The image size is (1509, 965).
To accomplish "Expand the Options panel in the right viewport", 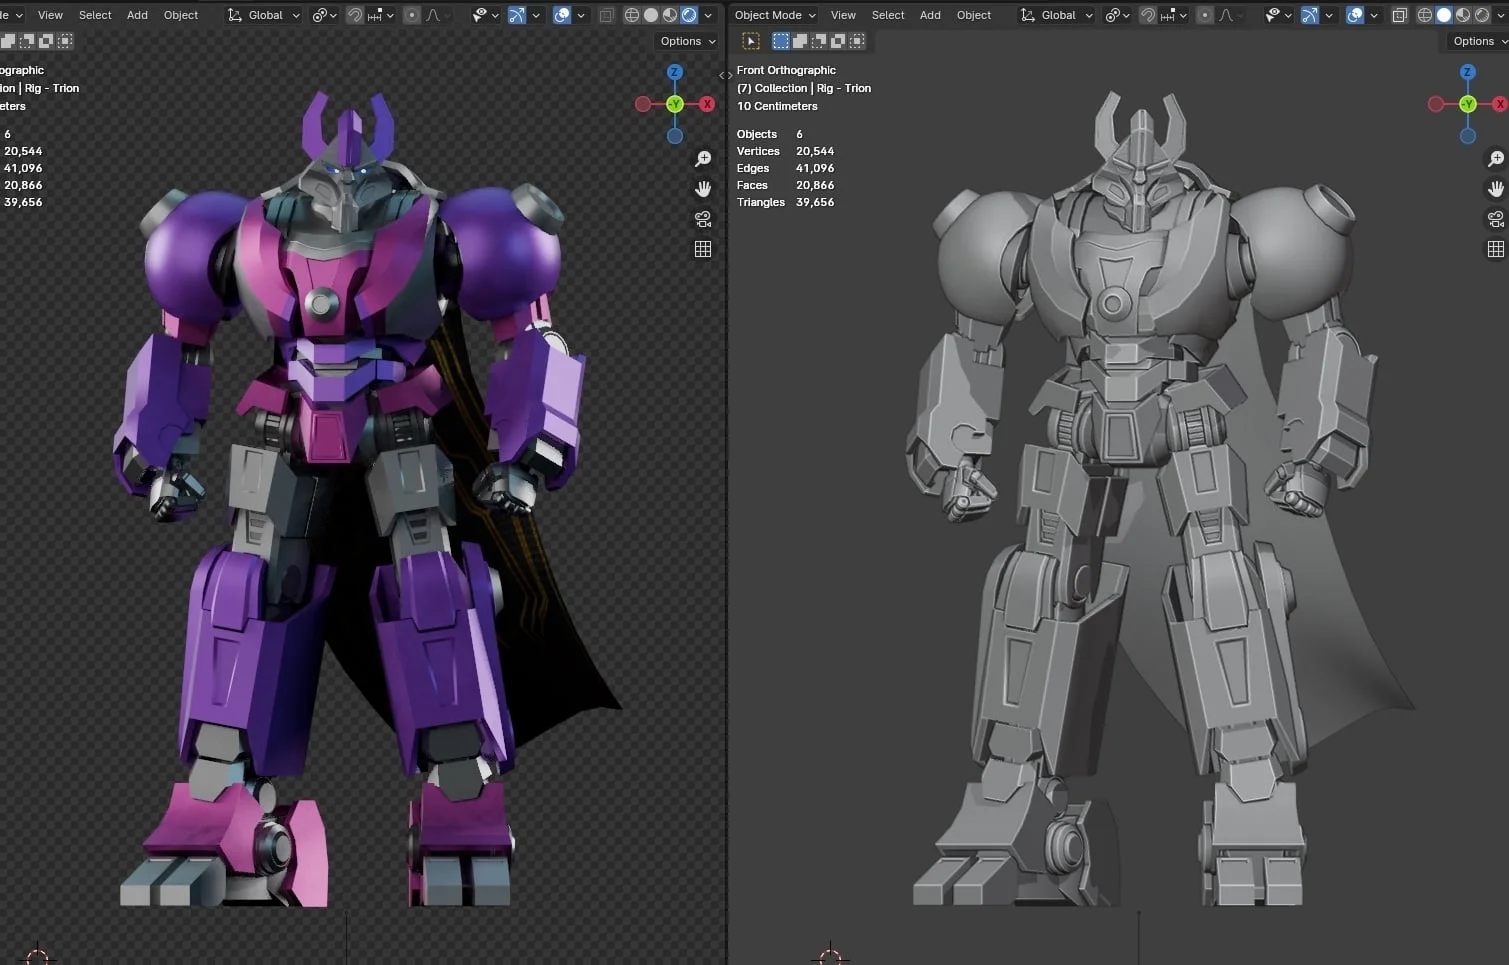I will pyautogui.click(x=1474, y=41).
